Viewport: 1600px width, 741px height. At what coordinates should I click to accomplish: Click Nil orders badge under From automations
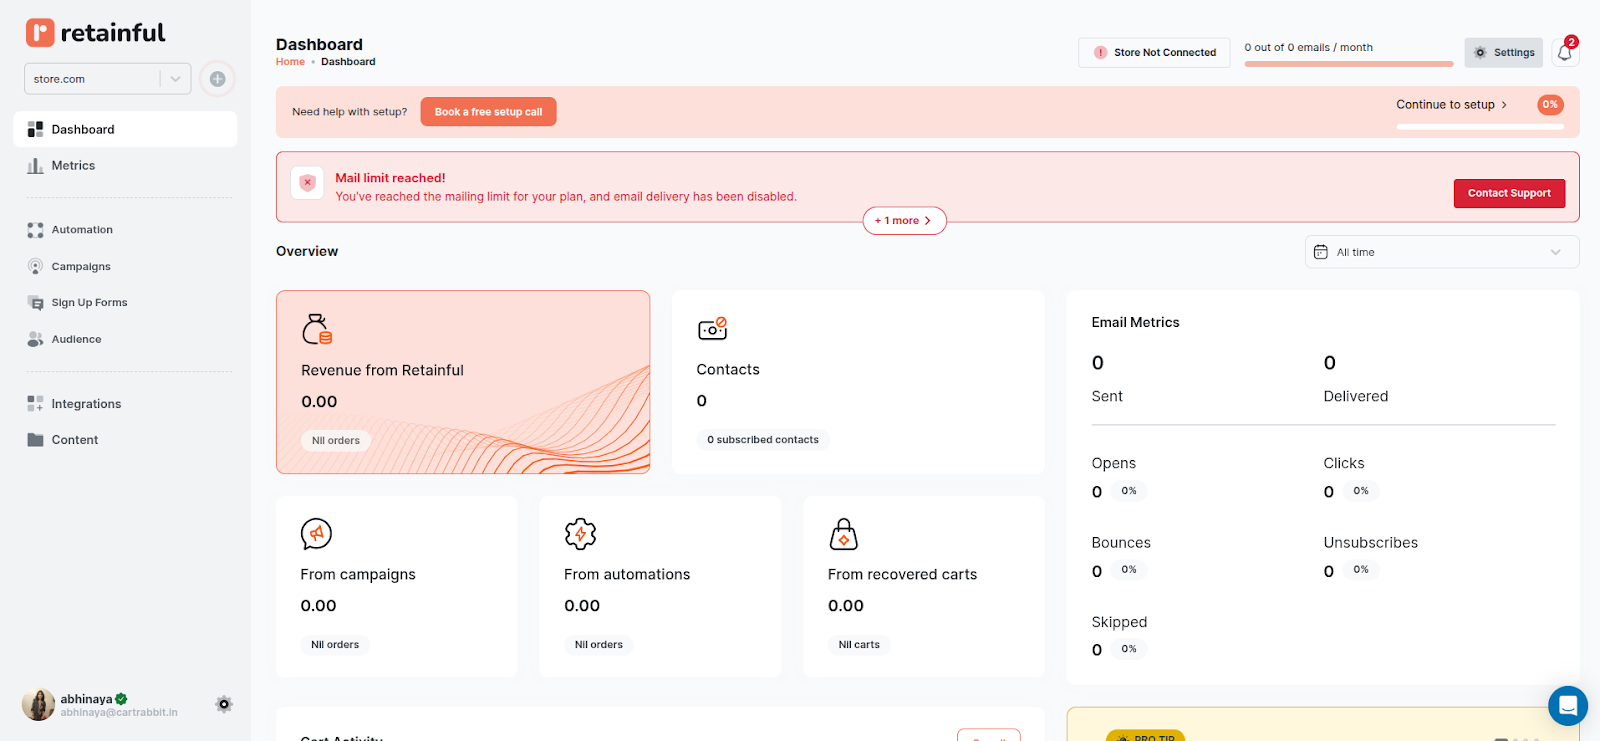[x=599, y=645]
